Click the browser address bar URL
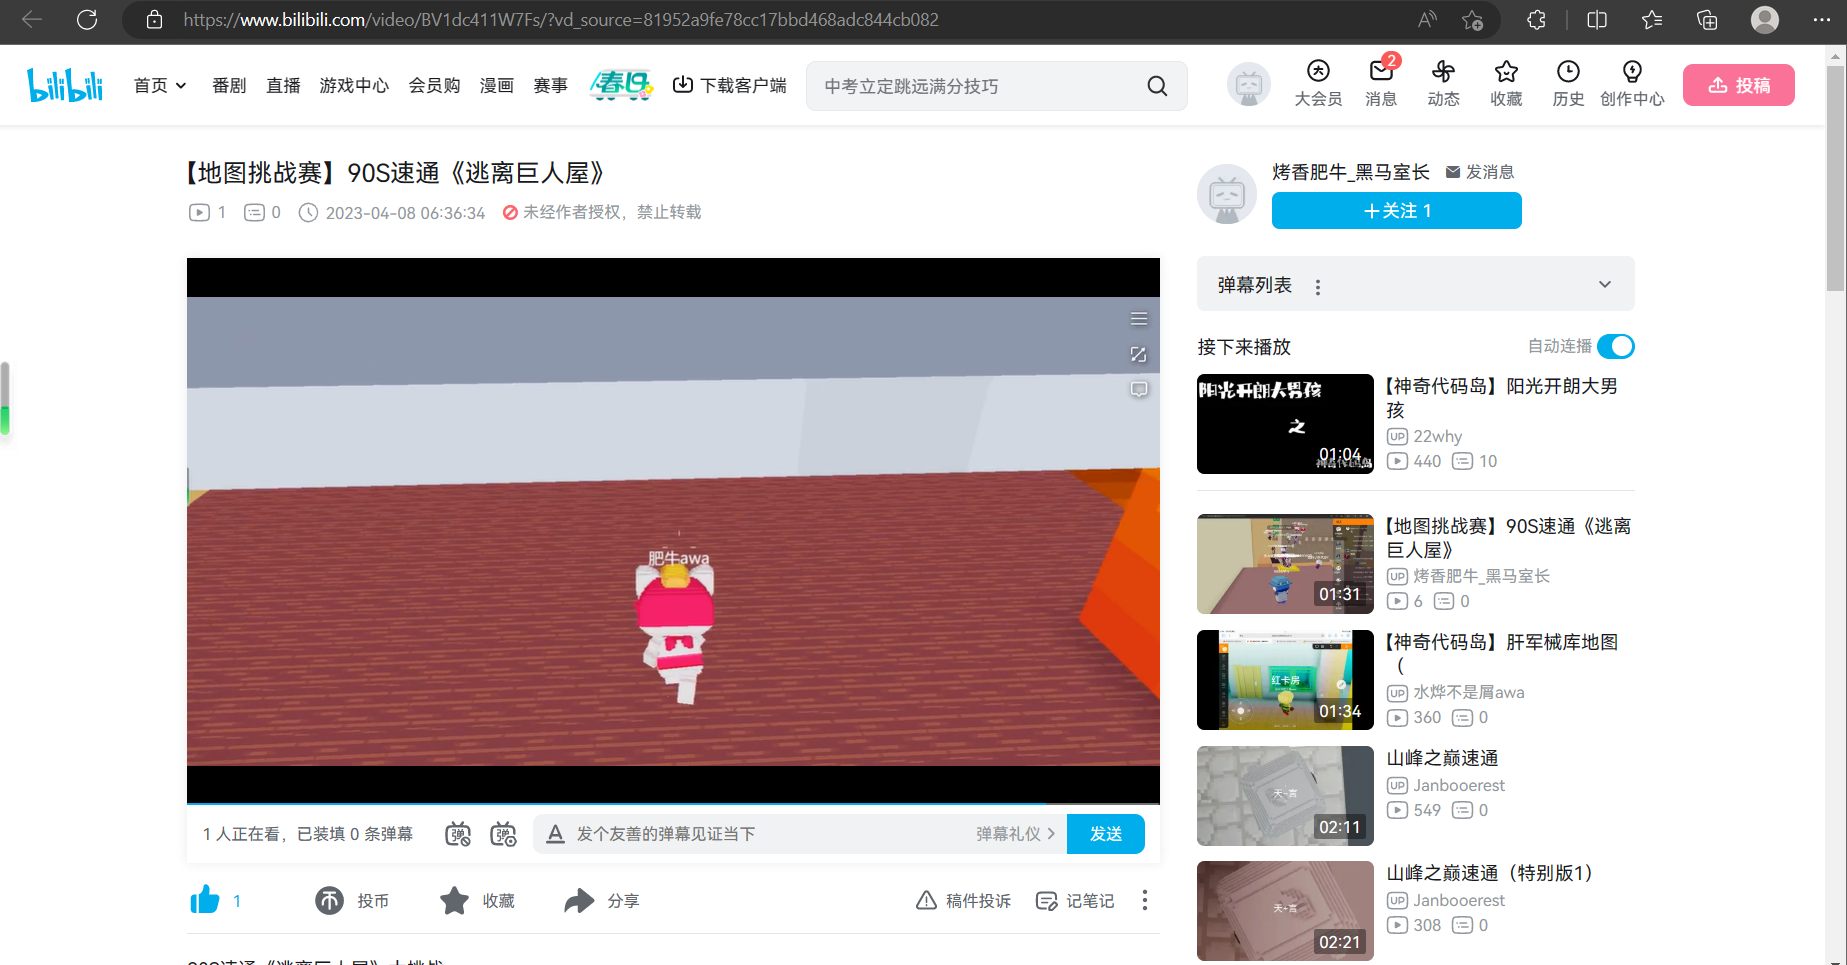1847x965 pixels. [x=561, y=20]
